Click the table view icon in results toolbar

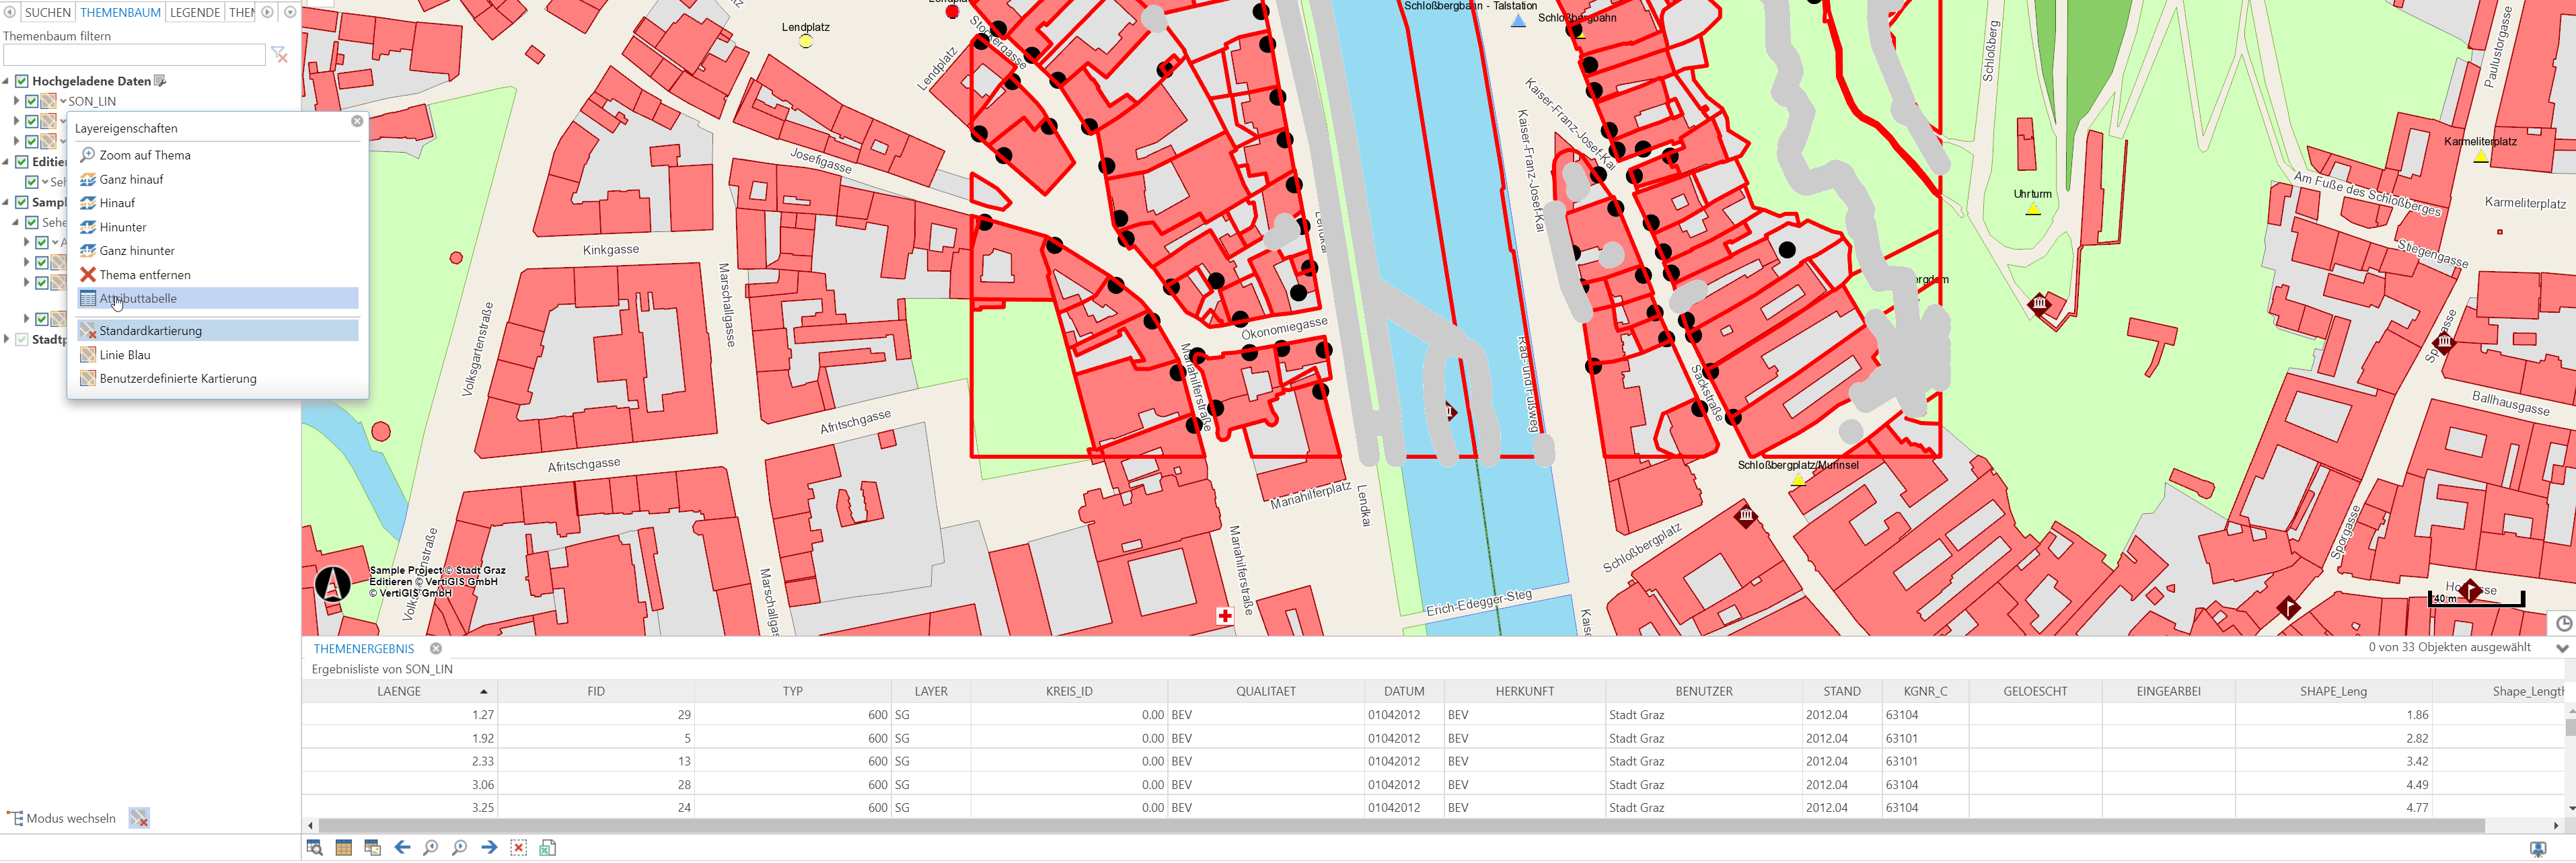point(343,848)
